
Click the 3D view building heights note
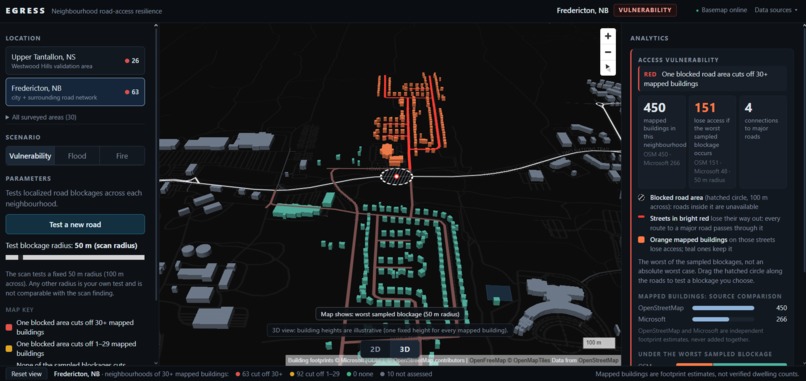[389, 330]
